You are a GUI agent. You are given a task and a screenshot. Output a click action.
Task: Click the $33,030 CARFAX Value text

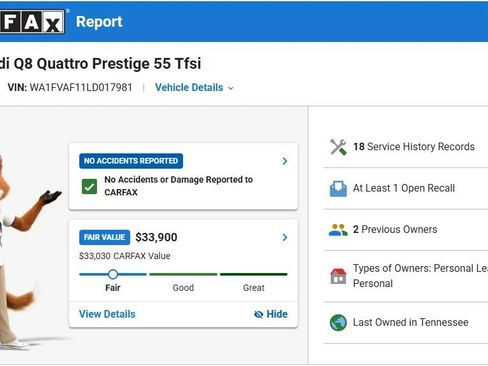coord(125,256)
